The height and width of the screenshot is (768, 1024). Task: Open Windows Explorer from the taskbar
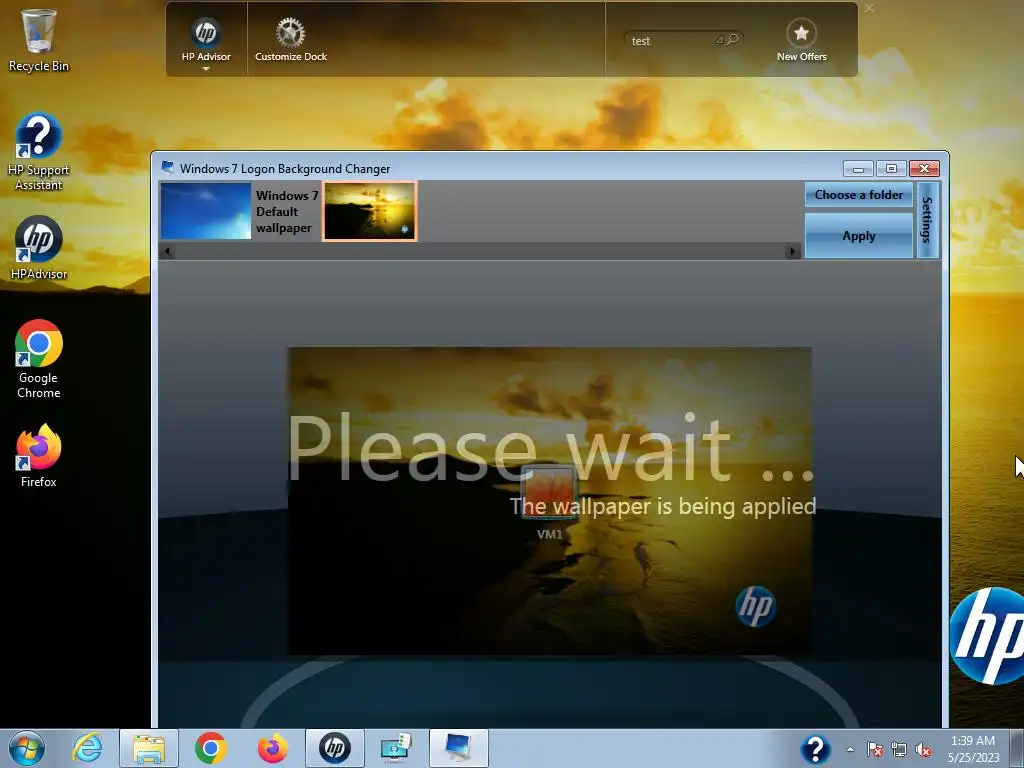(x=149, y=748)
